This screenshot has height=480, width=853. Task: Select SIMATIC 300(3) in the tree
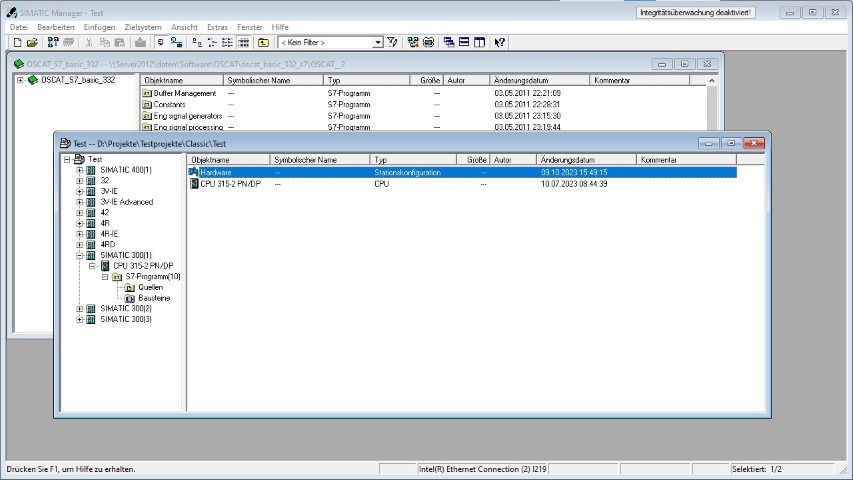pyautogui.click(x=126, y=319)
